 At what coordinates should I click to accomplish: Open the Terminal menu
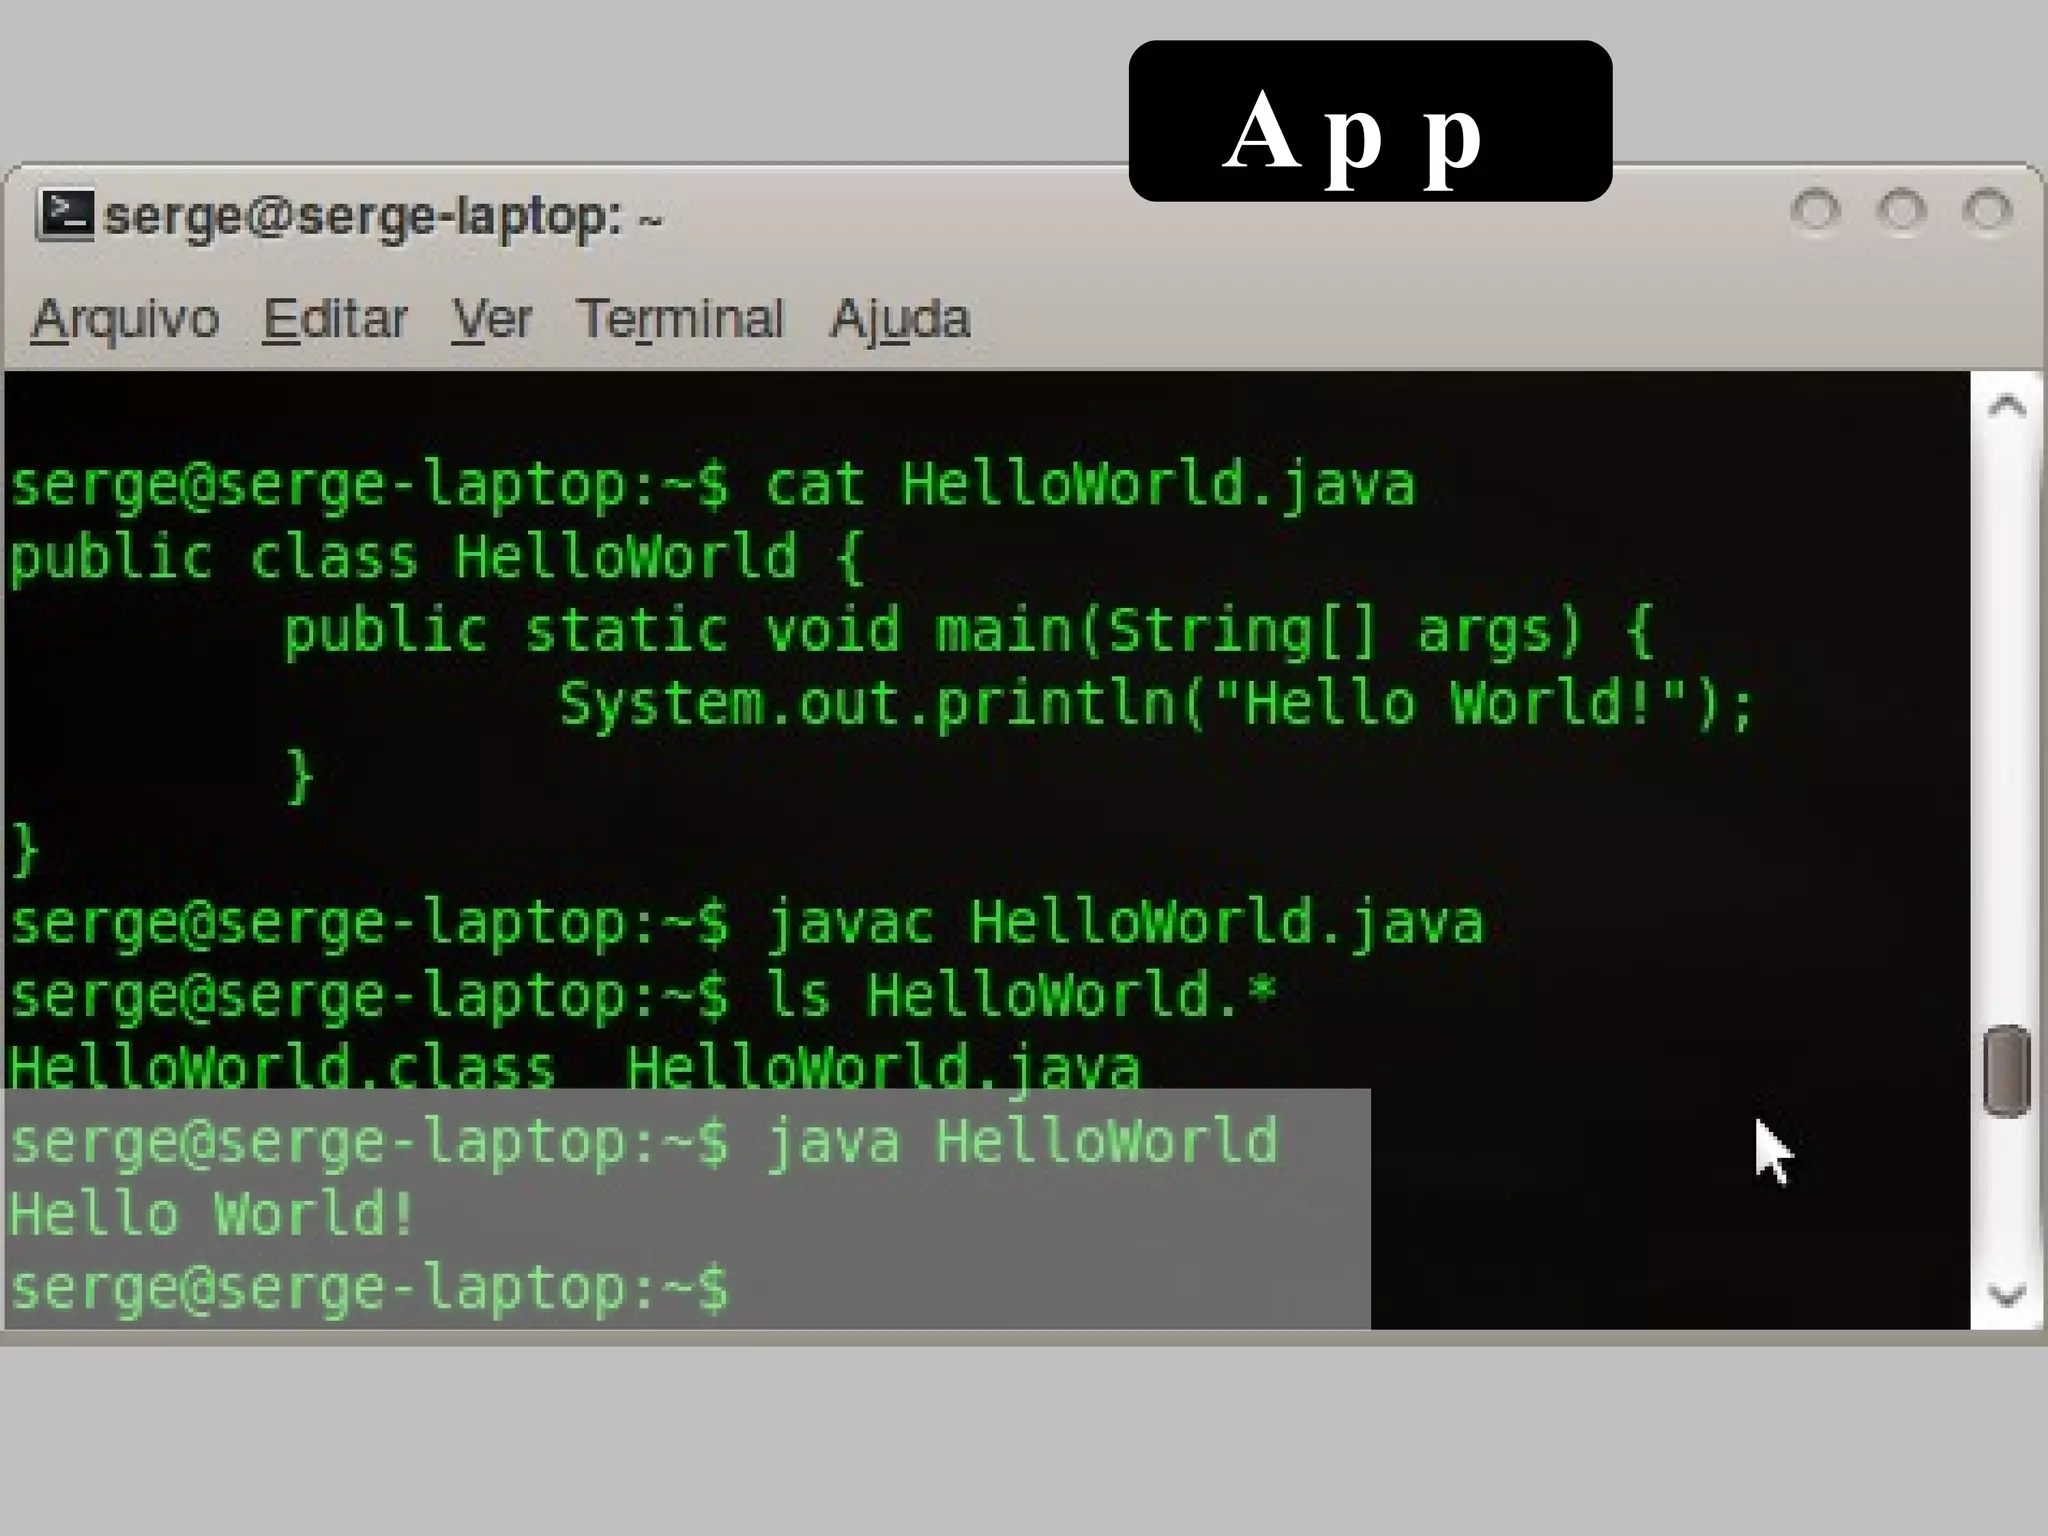(x=680, y=320)
